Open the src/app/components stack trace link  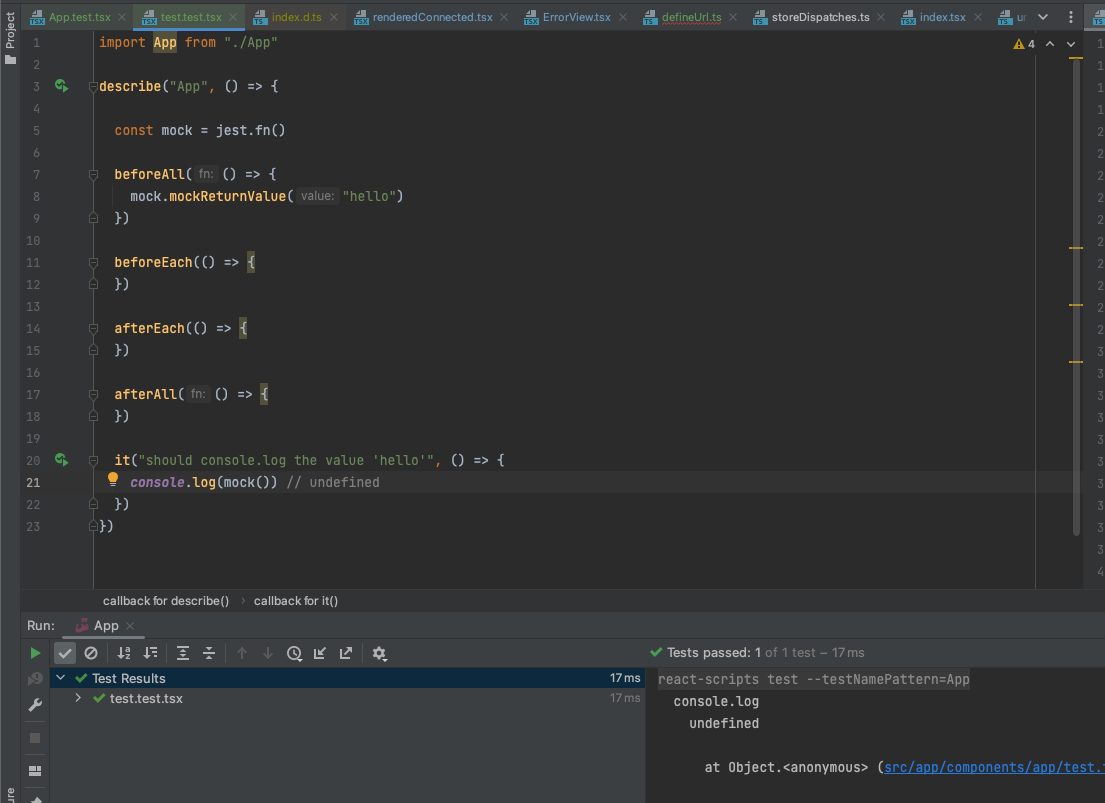click(990, 767)
